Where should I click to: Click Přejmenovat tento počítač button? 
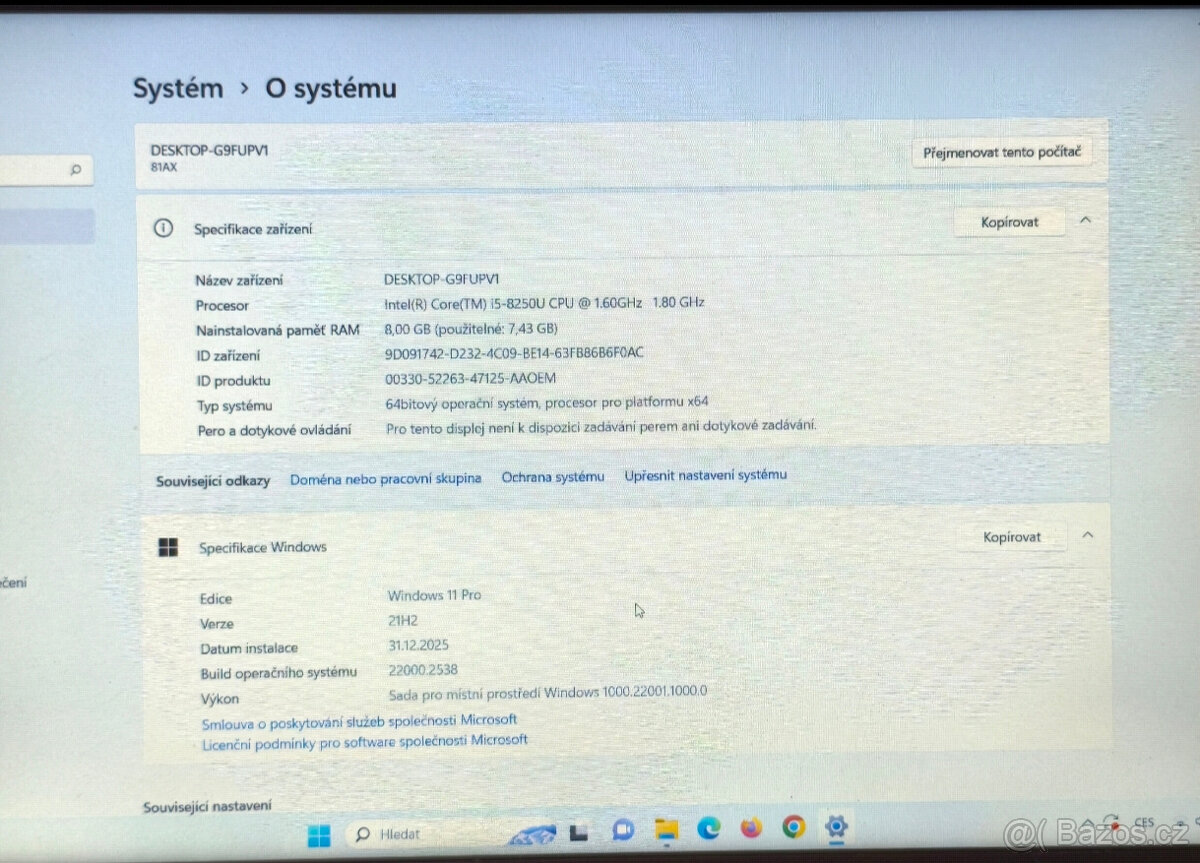1002,153
